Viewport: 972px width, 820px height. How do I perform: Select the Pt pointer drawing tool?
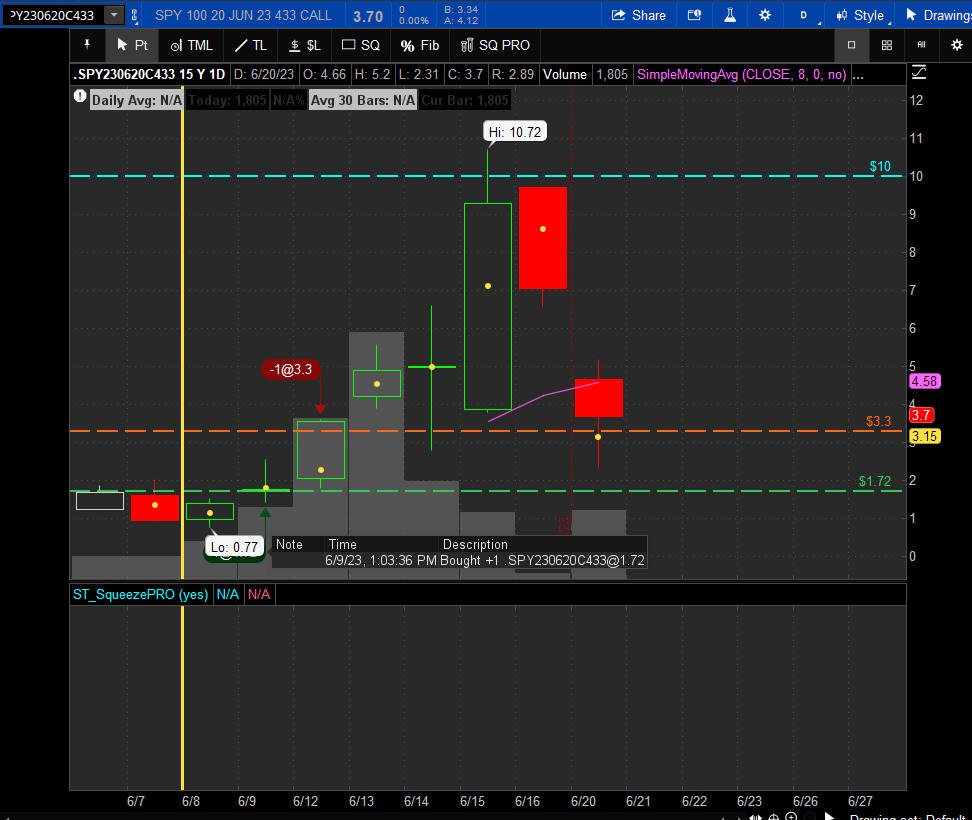pos(132,45)
